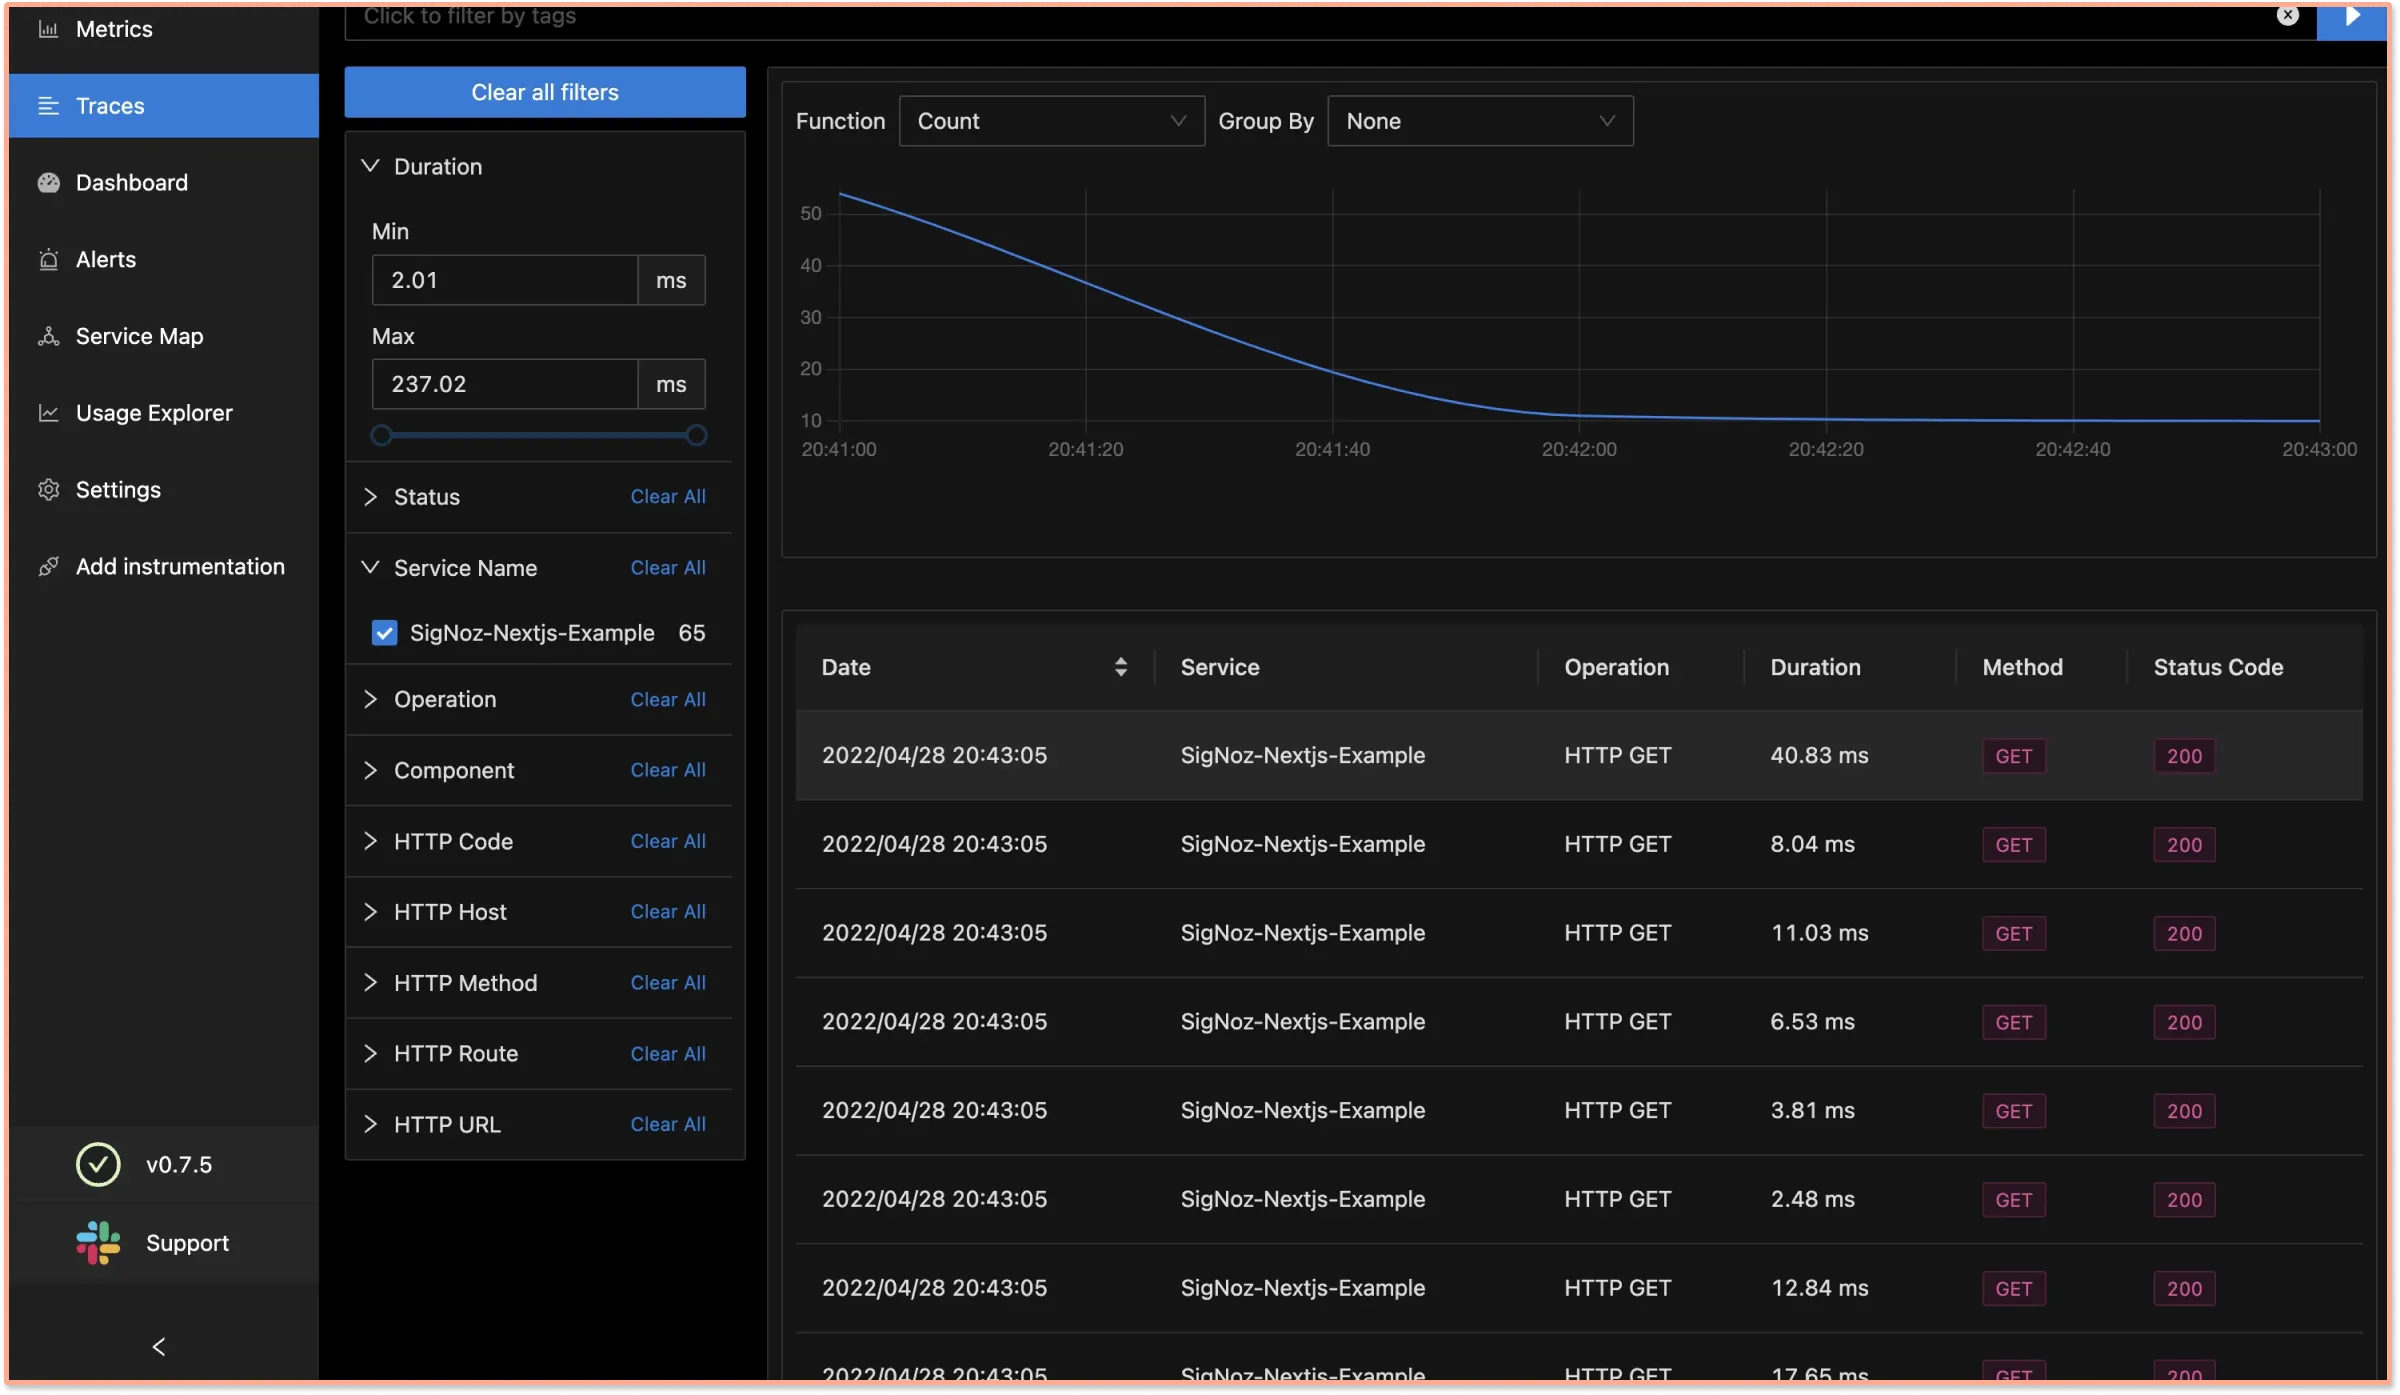2400x1395 pixels.
Task: Click the Max duration input field
Action: (x=505, y=384)
